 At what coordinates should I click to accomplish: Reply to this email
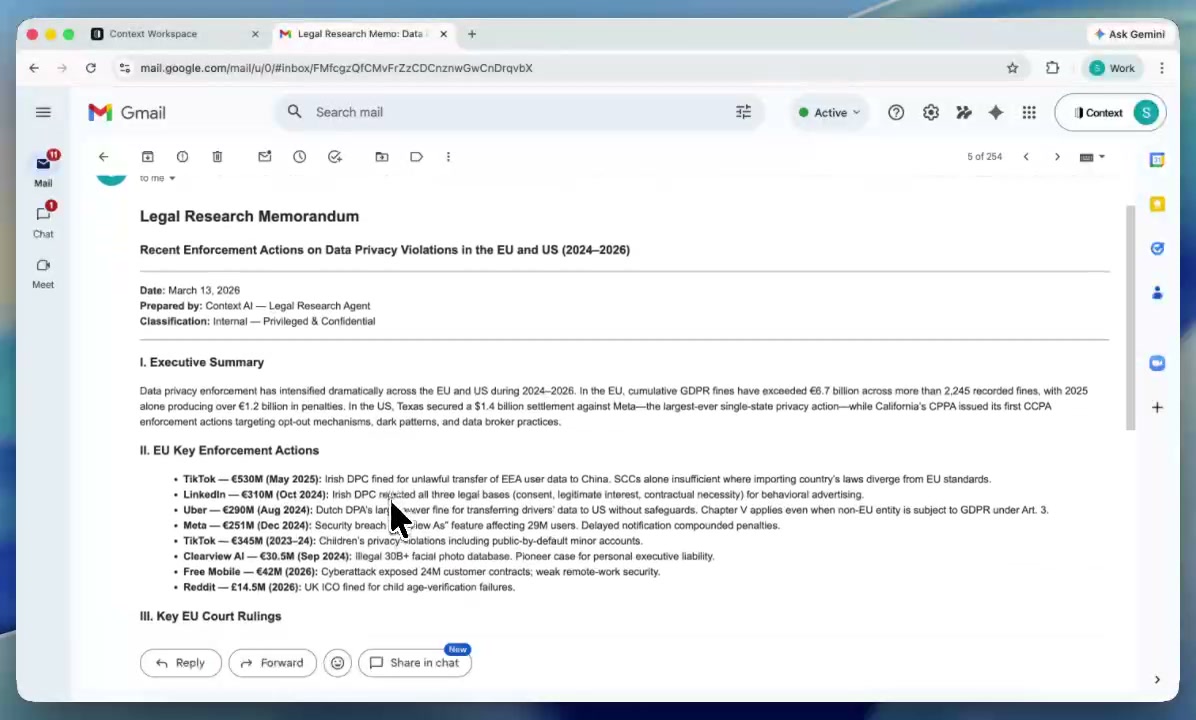[181, 663]
